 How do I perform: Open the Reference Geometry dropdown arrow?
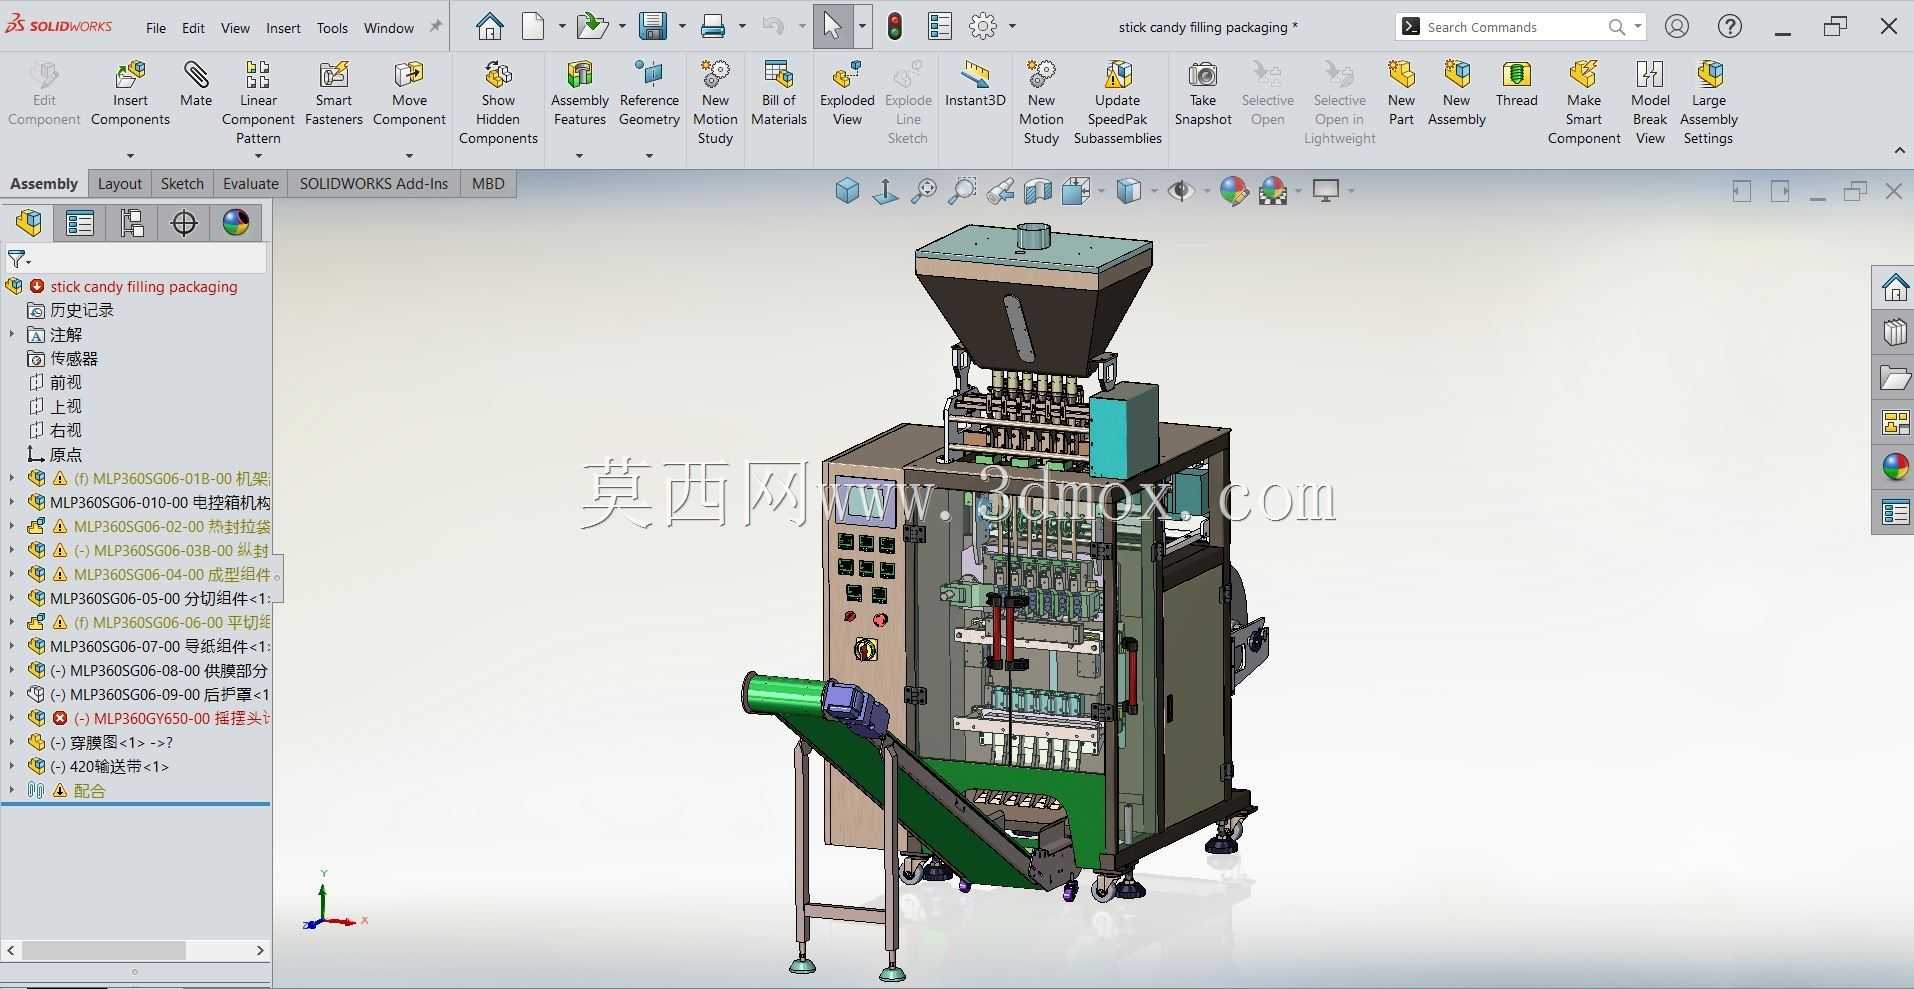(649, 155)
